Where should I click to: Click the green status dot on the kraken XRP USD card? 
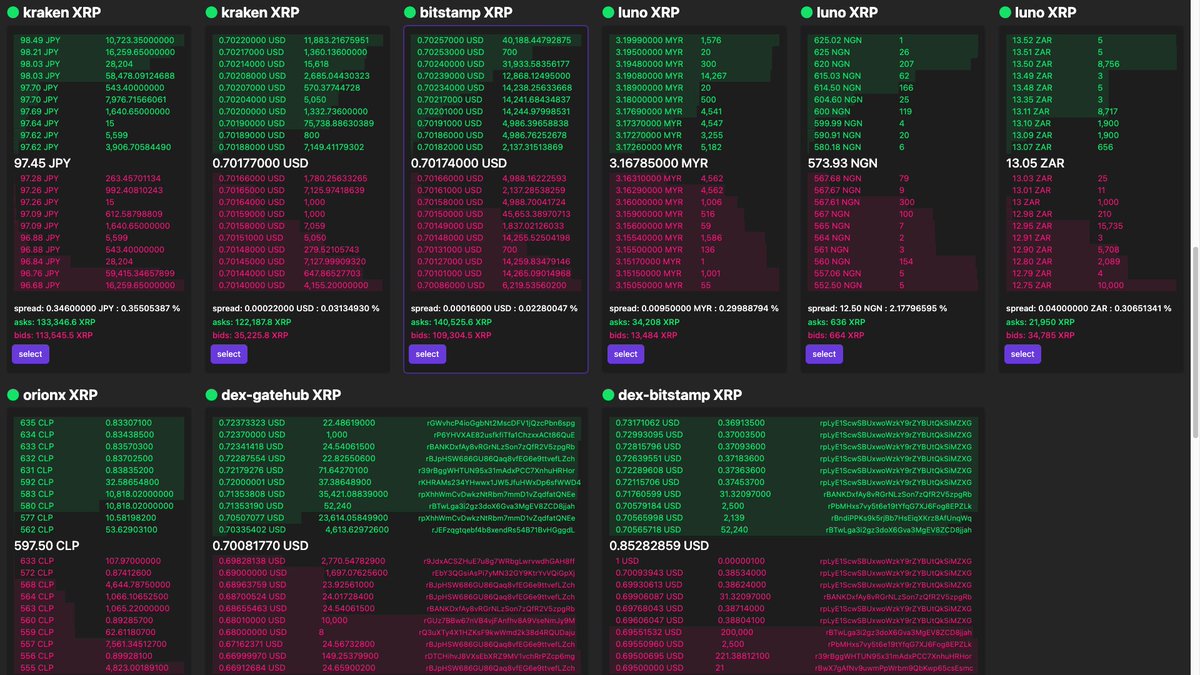click(211, 13)
